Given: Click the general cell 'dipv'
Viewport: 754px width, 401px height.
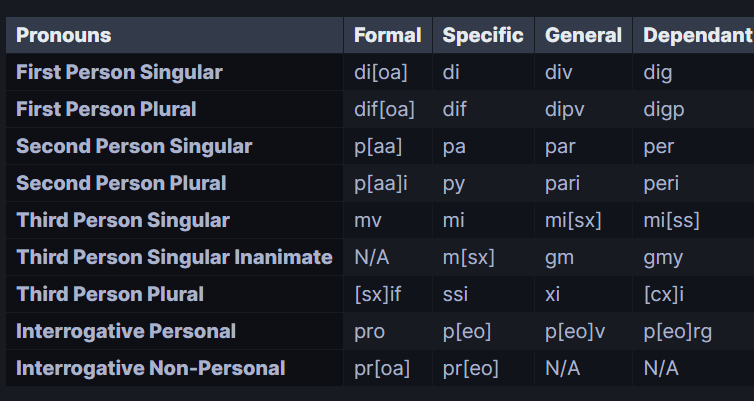Looking at the screenshot, I should tap(565, 109).
